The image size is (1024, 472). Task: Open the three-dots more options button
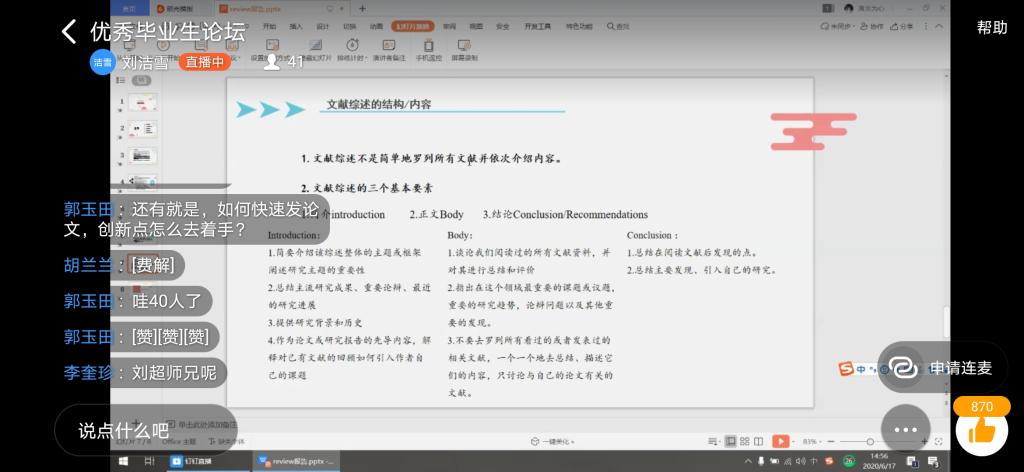[x=905, y=429]
